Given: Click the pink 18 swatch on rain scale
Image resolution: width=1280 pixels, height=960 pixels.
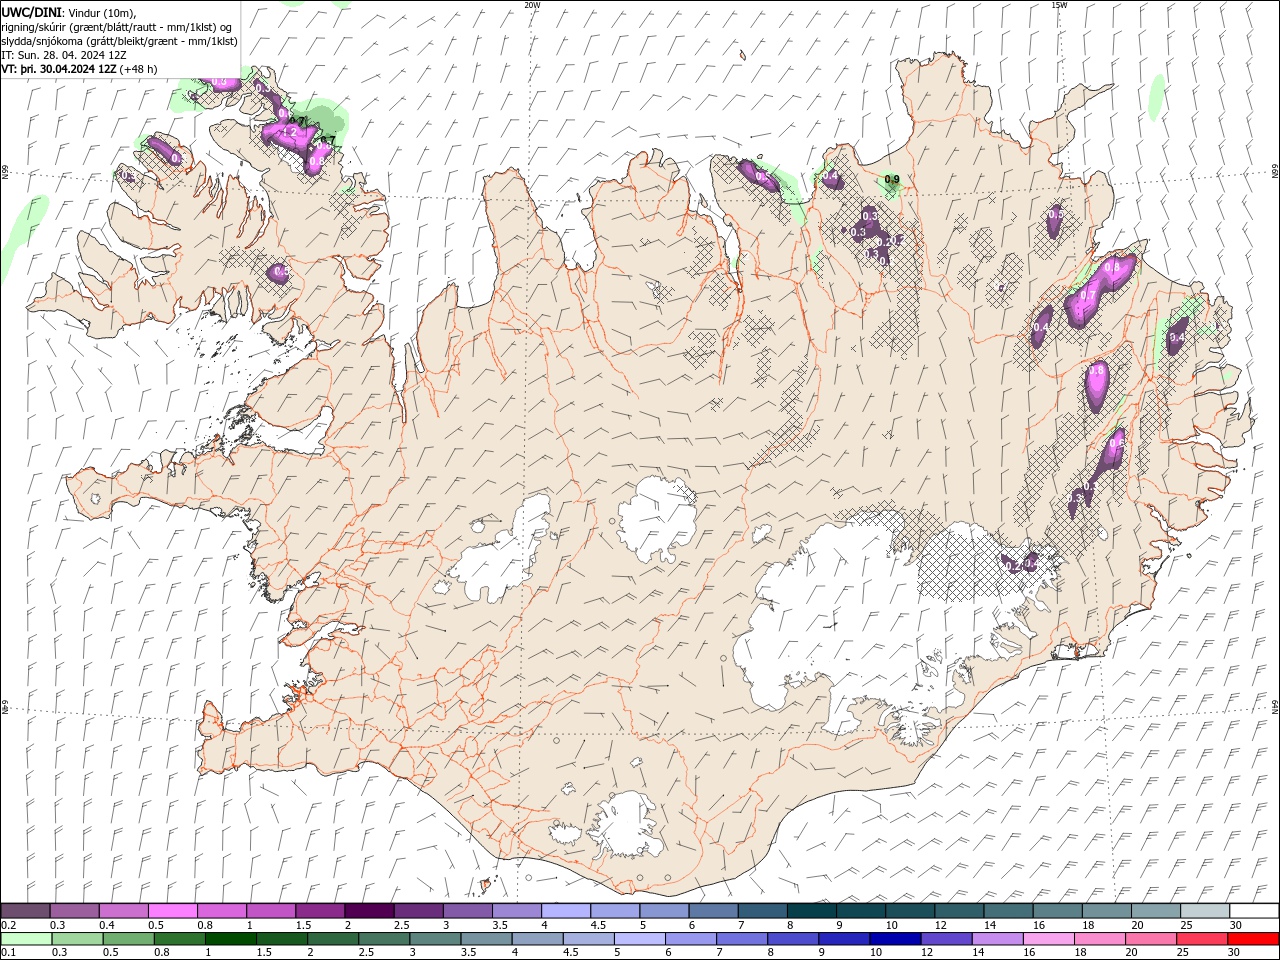Looking at the screenshot, I should 1099,939.
